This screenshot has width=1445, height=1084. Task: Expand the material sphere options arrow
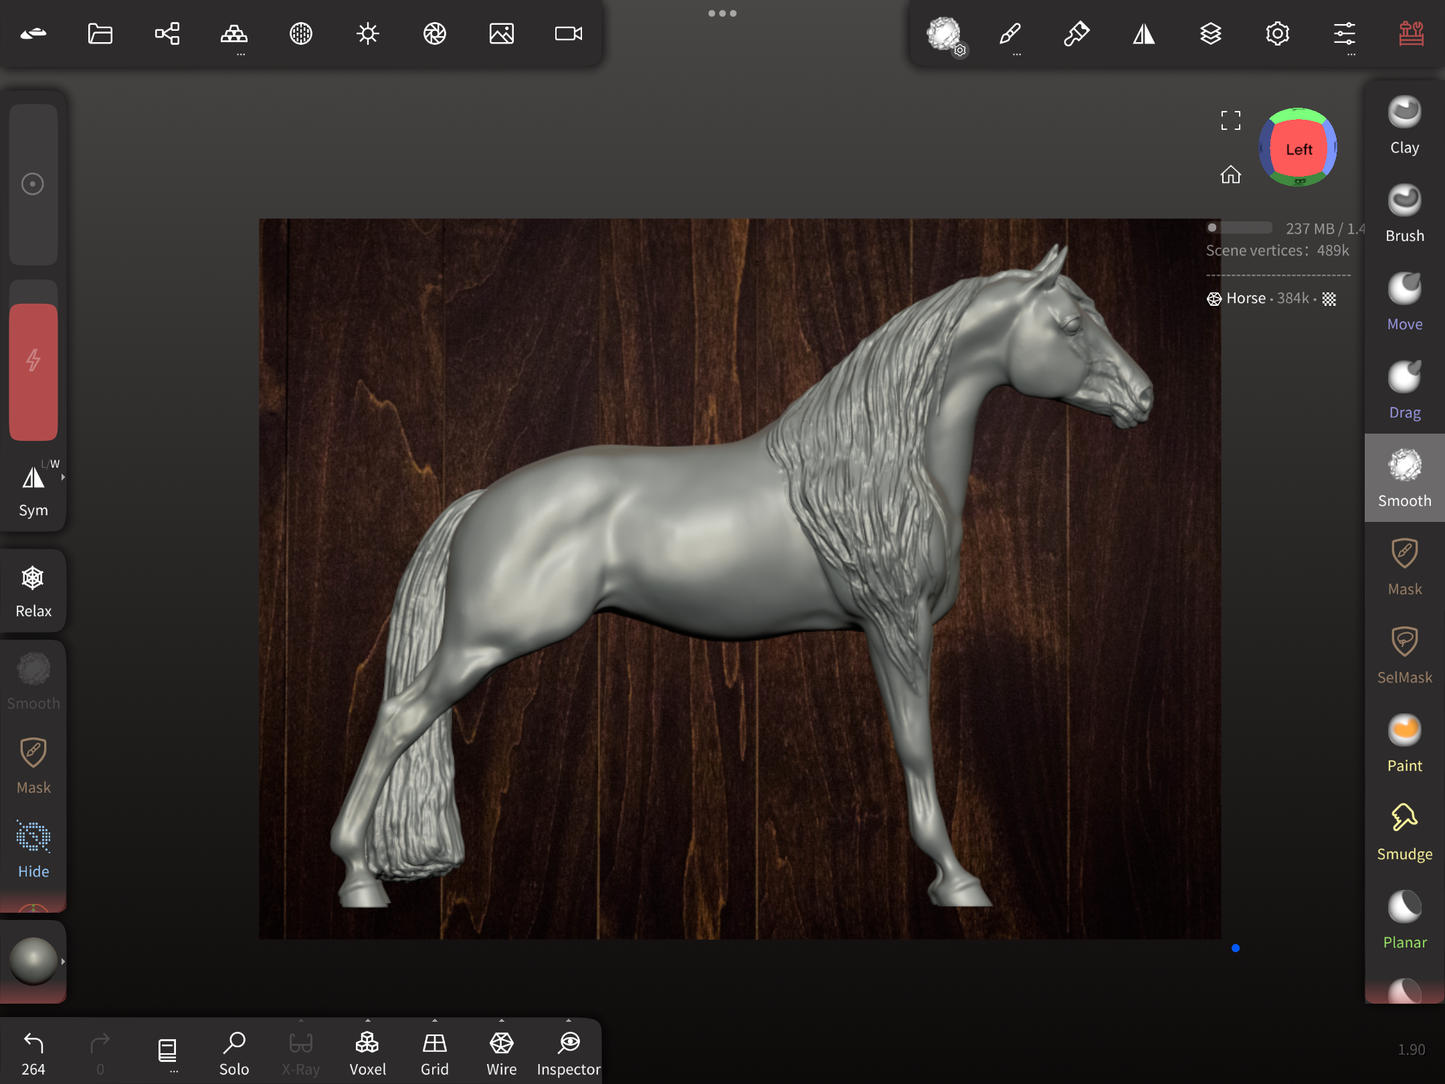(x=63, y=961)
